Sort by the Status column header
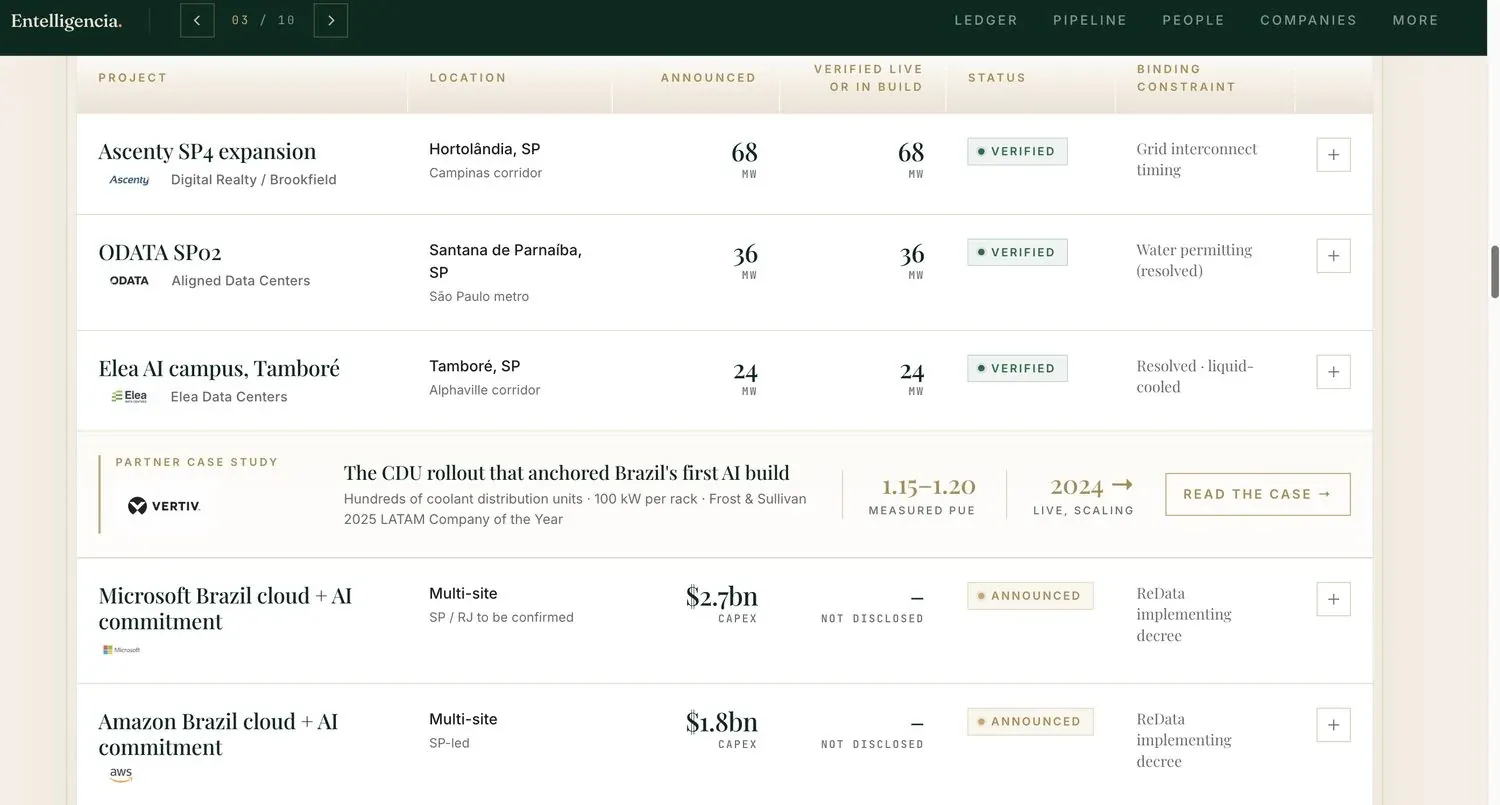1500x805 pixels. pyautogui.click(x=997, y=78)
